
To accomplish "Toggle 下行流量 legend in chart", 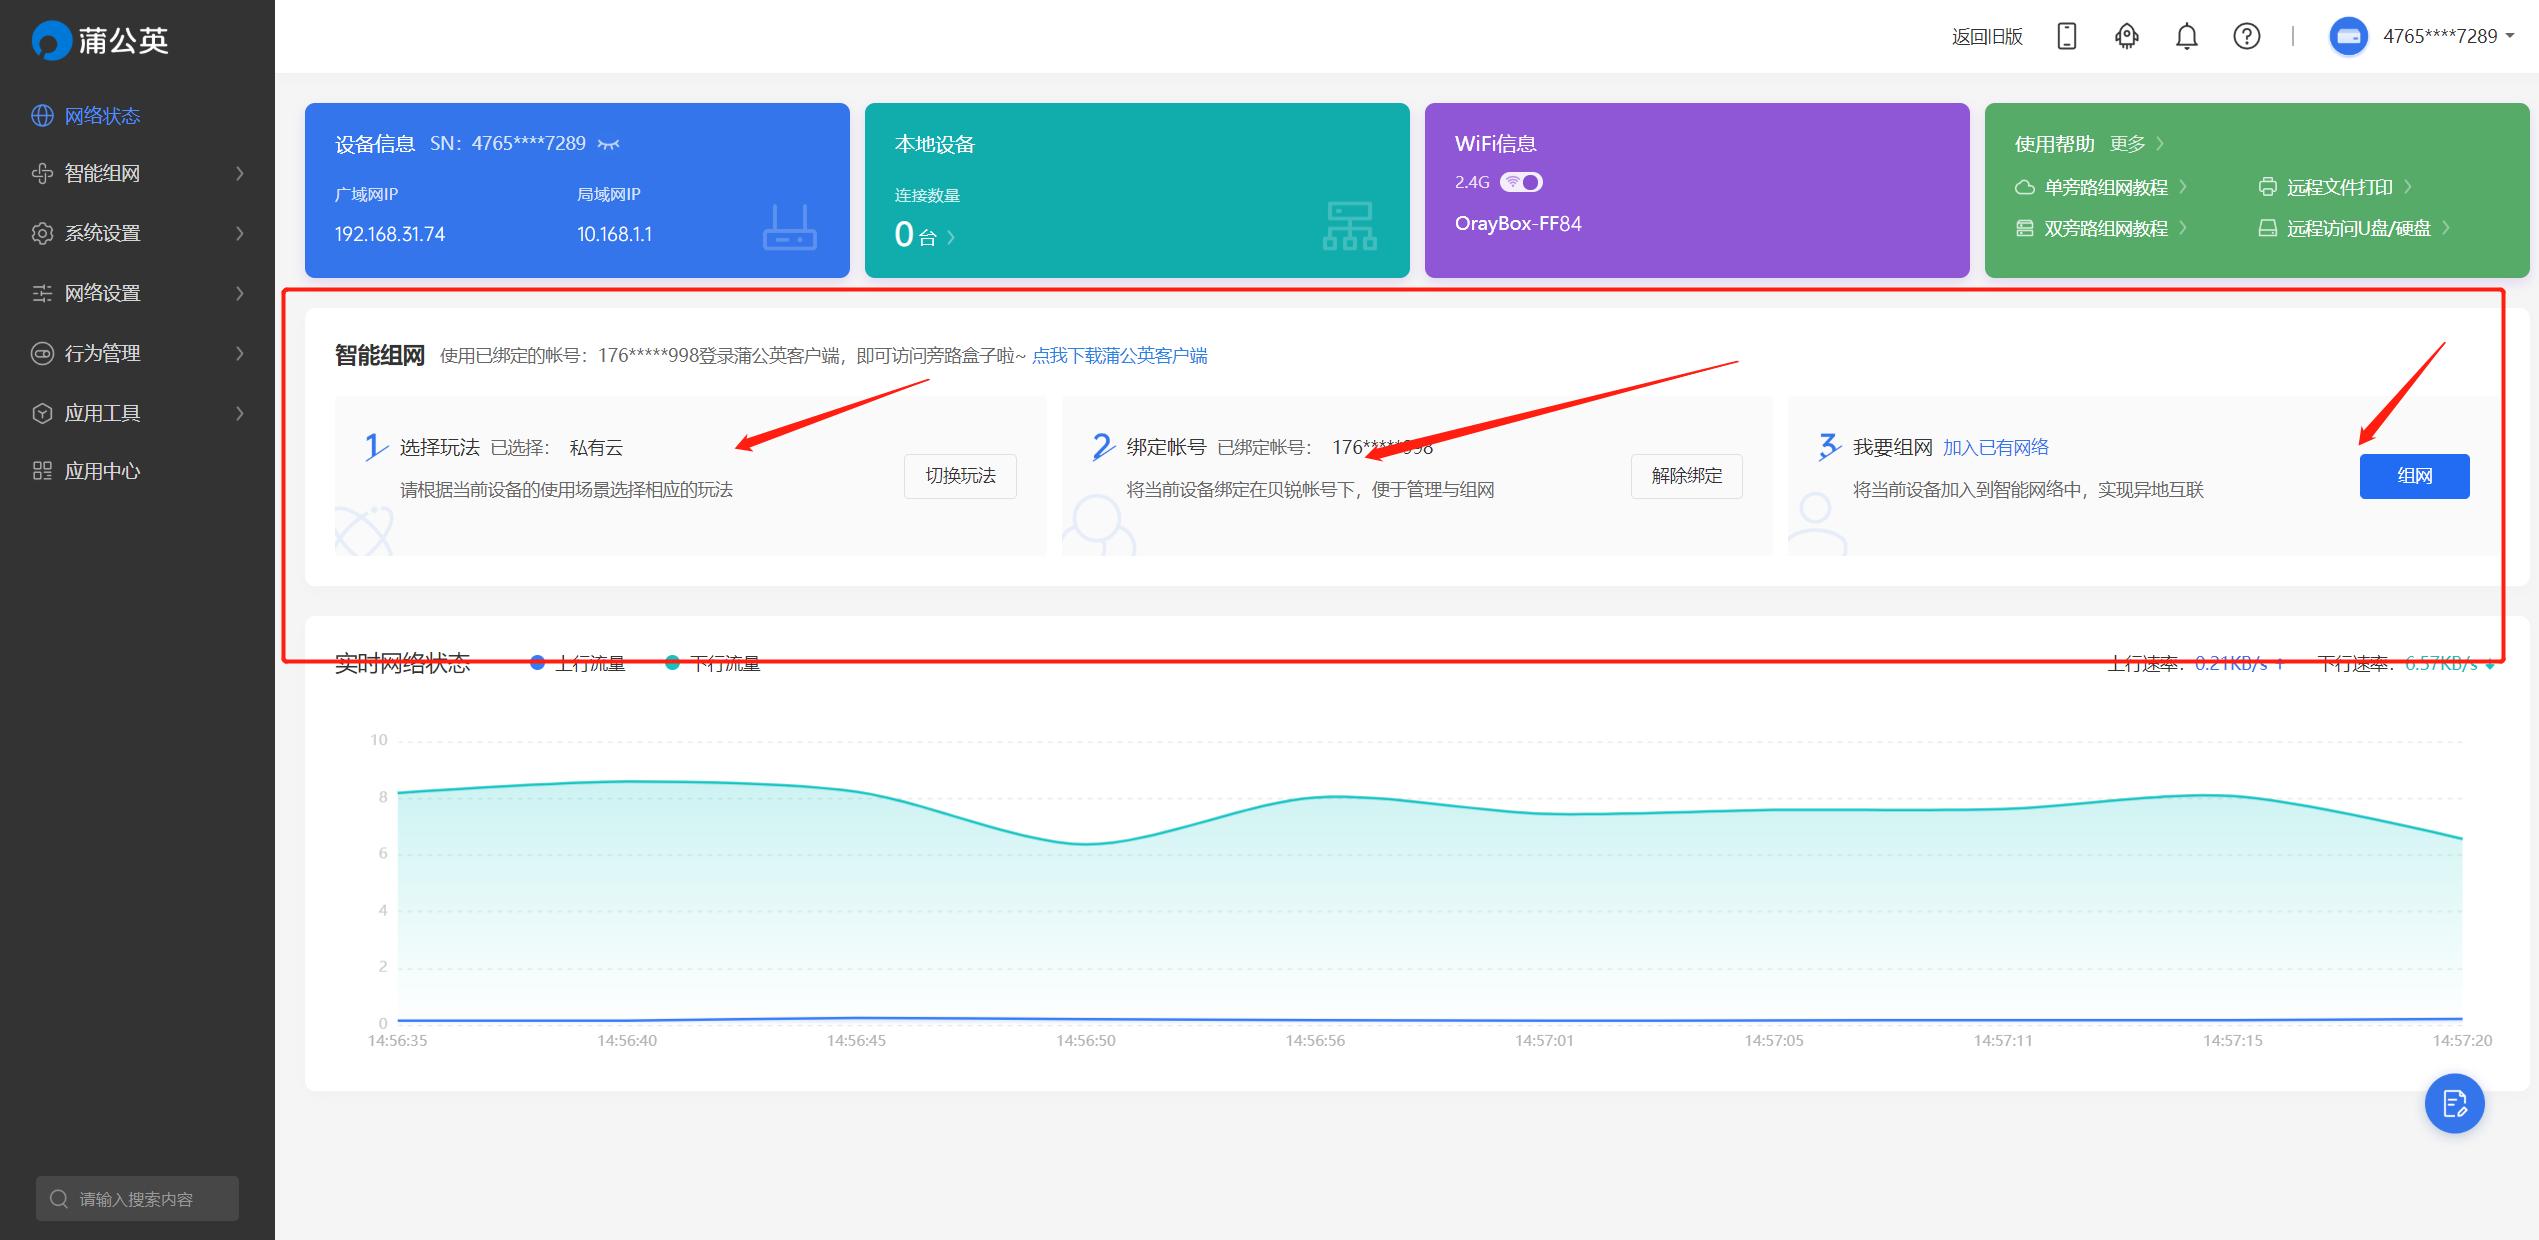I will pyautogui.click(x=713, y=663).
